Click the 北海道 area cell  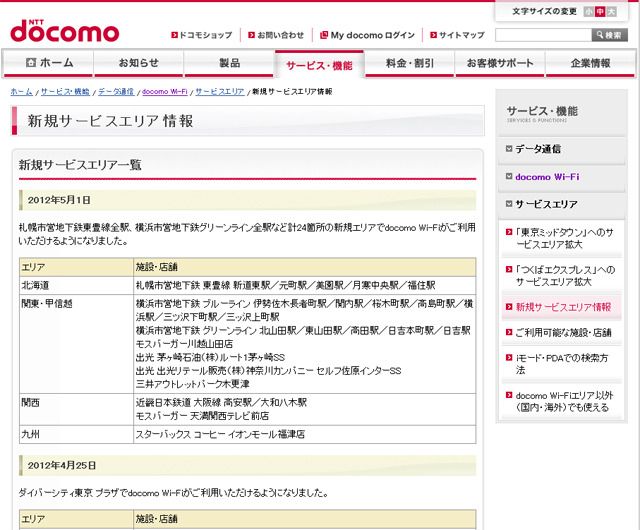tap(76, 285)
